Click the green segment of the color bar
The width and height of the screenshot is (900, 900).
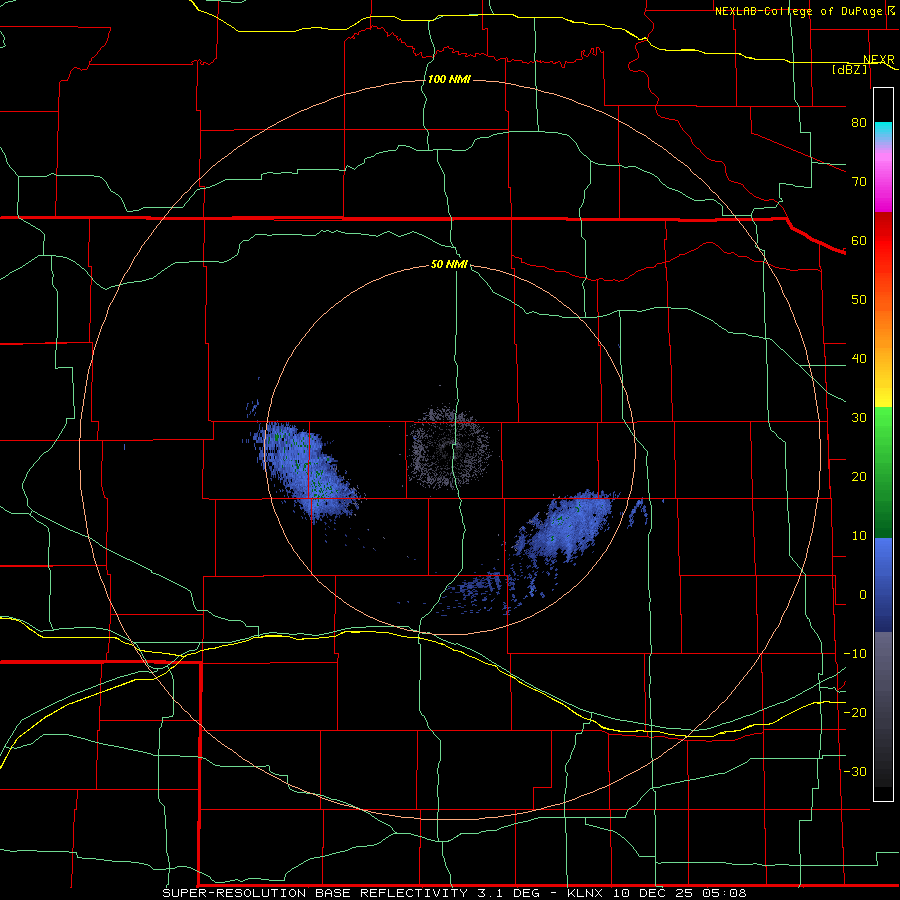pyautogui.click(x=883, y=472)
